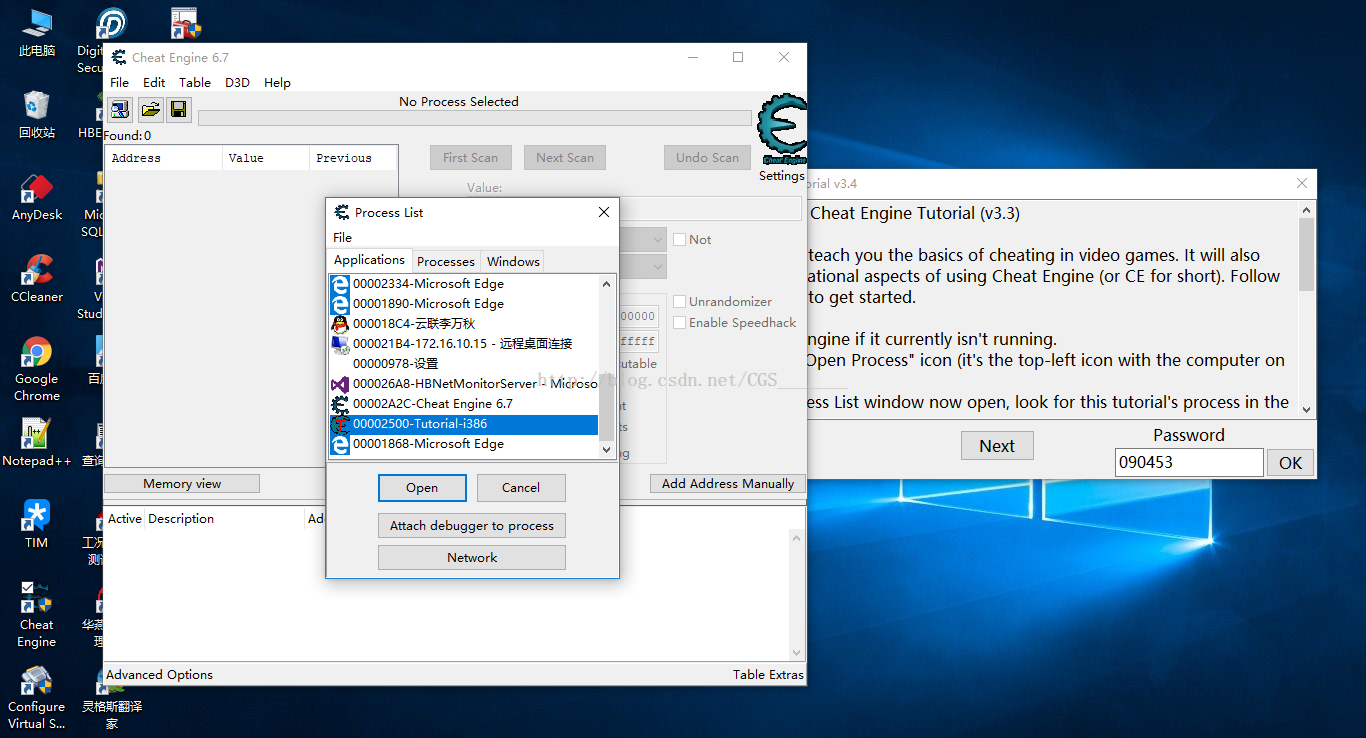
Task: Click the Open Process computer icon
Action: tap(120, 110)
